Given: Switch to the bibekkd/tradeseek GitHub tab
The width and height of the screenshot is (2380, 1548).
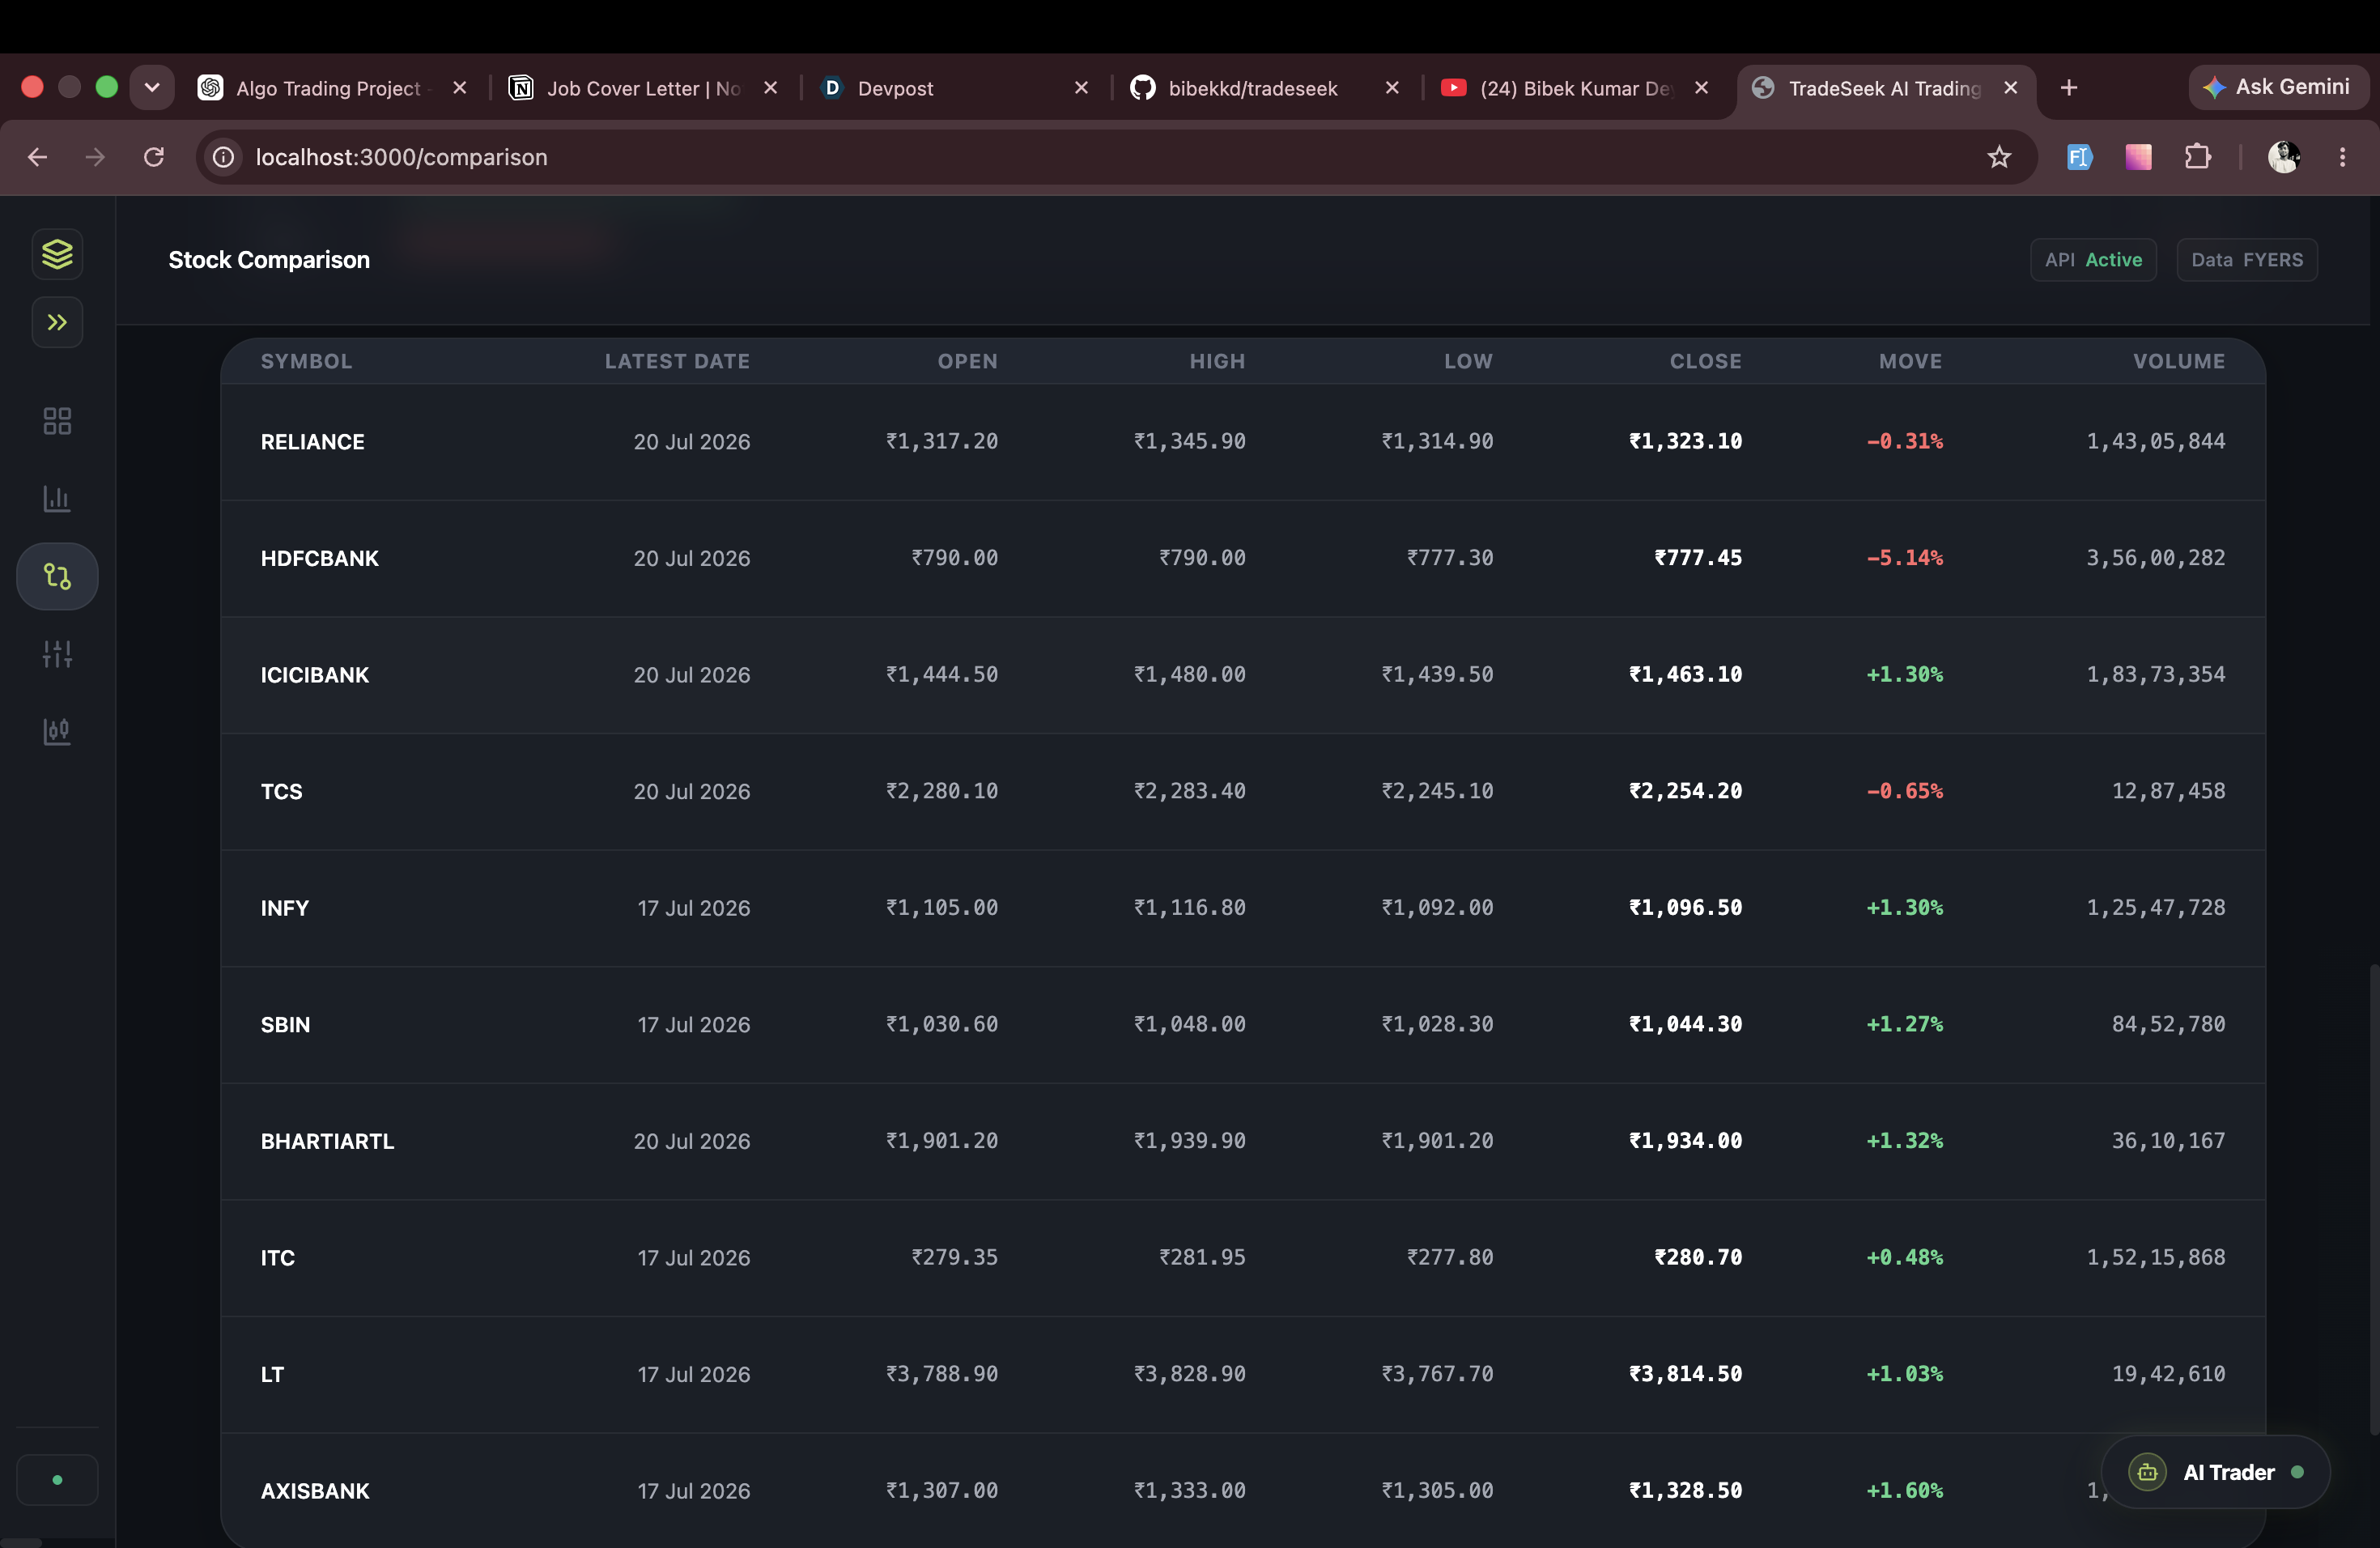Looking at the screenshot, I should (x=1252, y=88).
